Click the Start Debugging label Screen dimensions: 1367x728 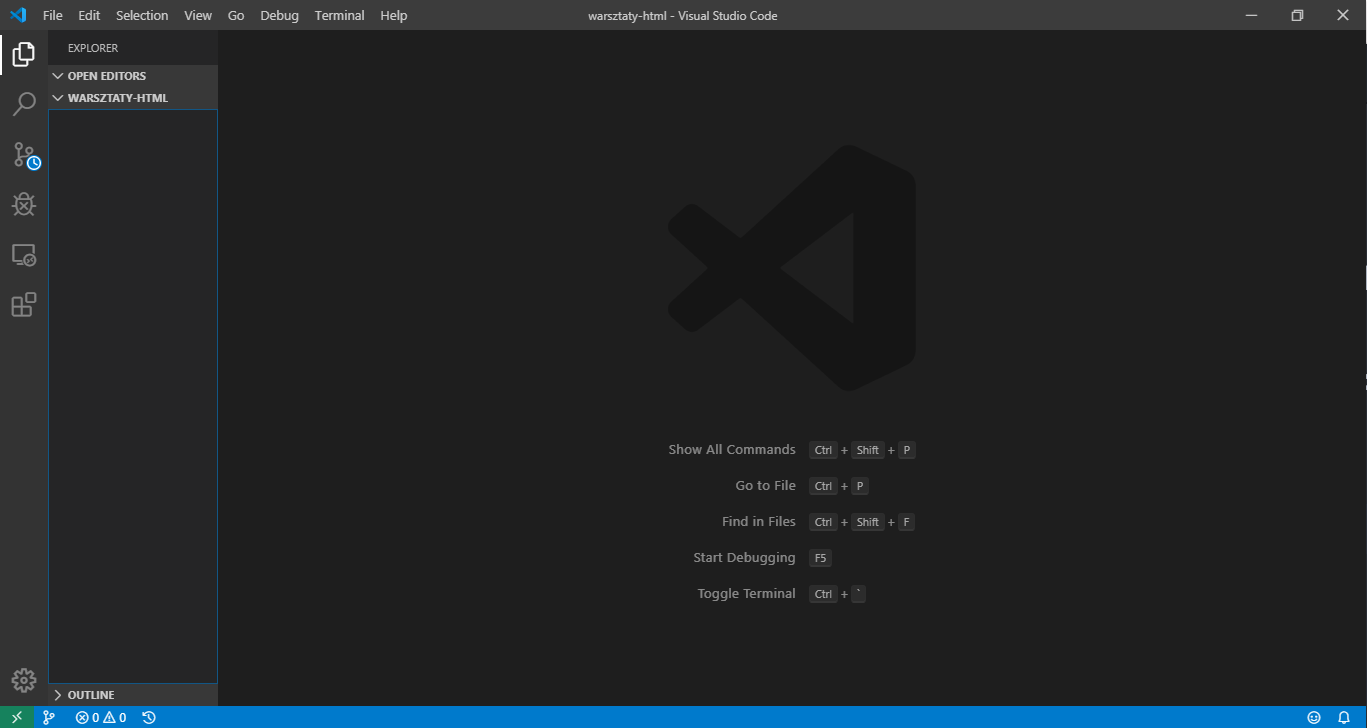[x=745, y=558]
